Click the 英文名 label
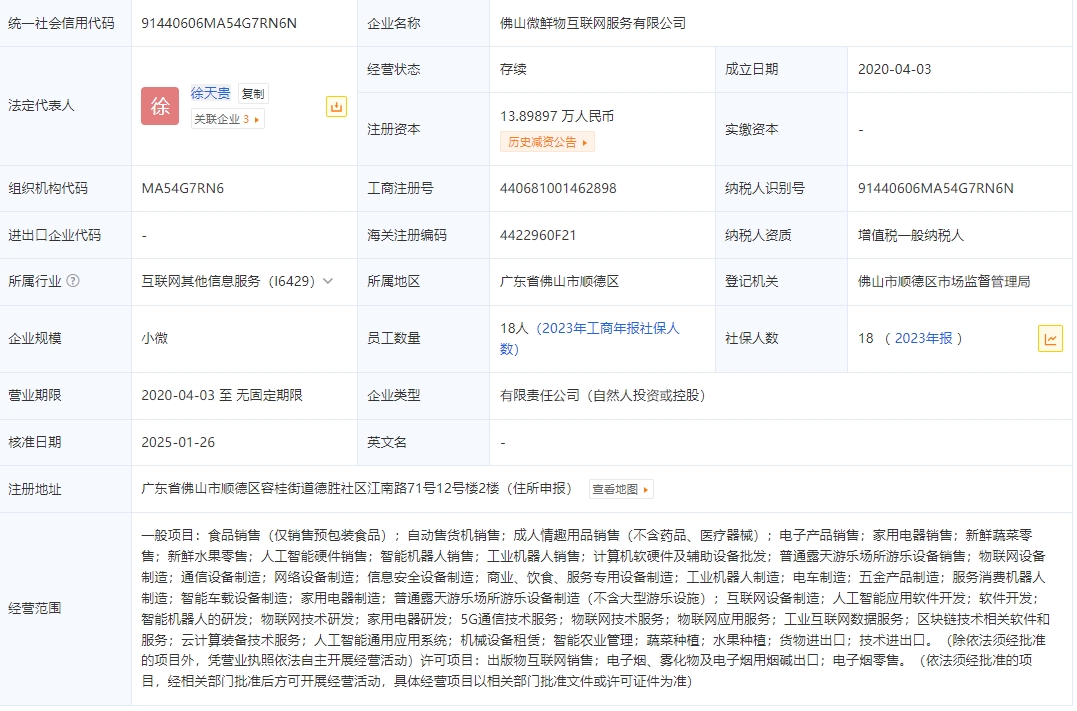Screen dimensions: 1077x711 click(x=387, y=442)
